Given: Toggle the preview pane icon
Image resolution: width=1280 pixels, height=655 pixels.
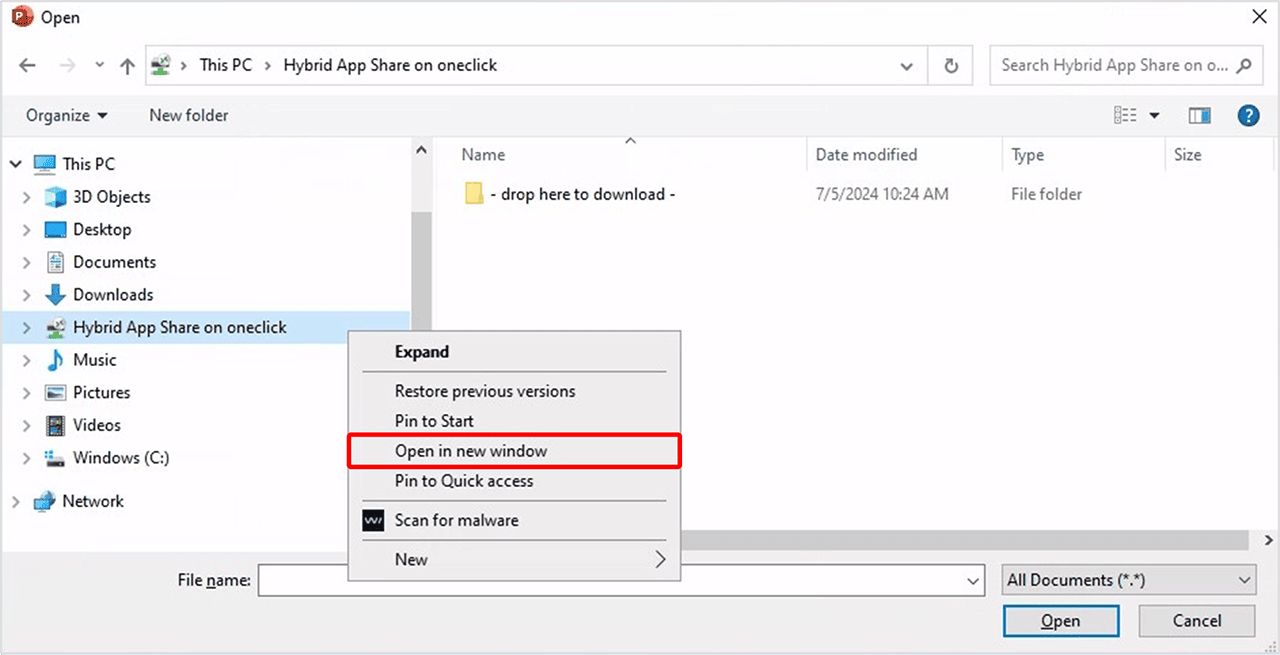Looking at the screenshot, I should click(x=1200, y=116).
